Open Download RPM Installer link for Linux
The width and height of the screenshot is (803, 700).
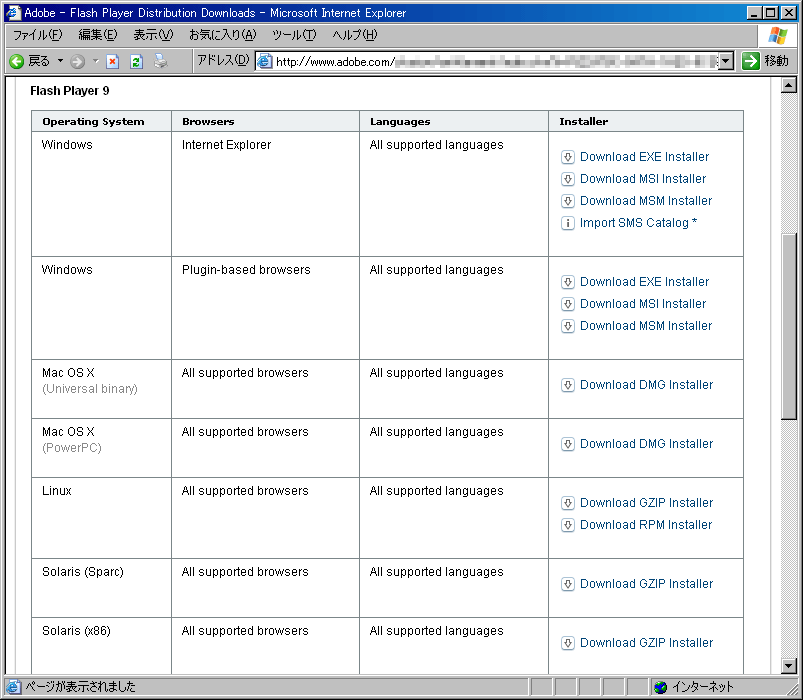(x=646, y=525)
